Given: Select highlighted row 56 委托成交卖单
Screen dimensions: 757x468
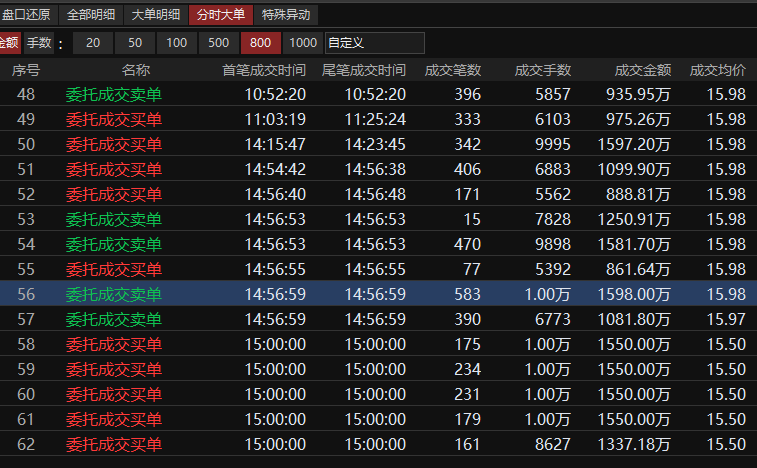Looking at the screenshot, I should coord(378,295).
